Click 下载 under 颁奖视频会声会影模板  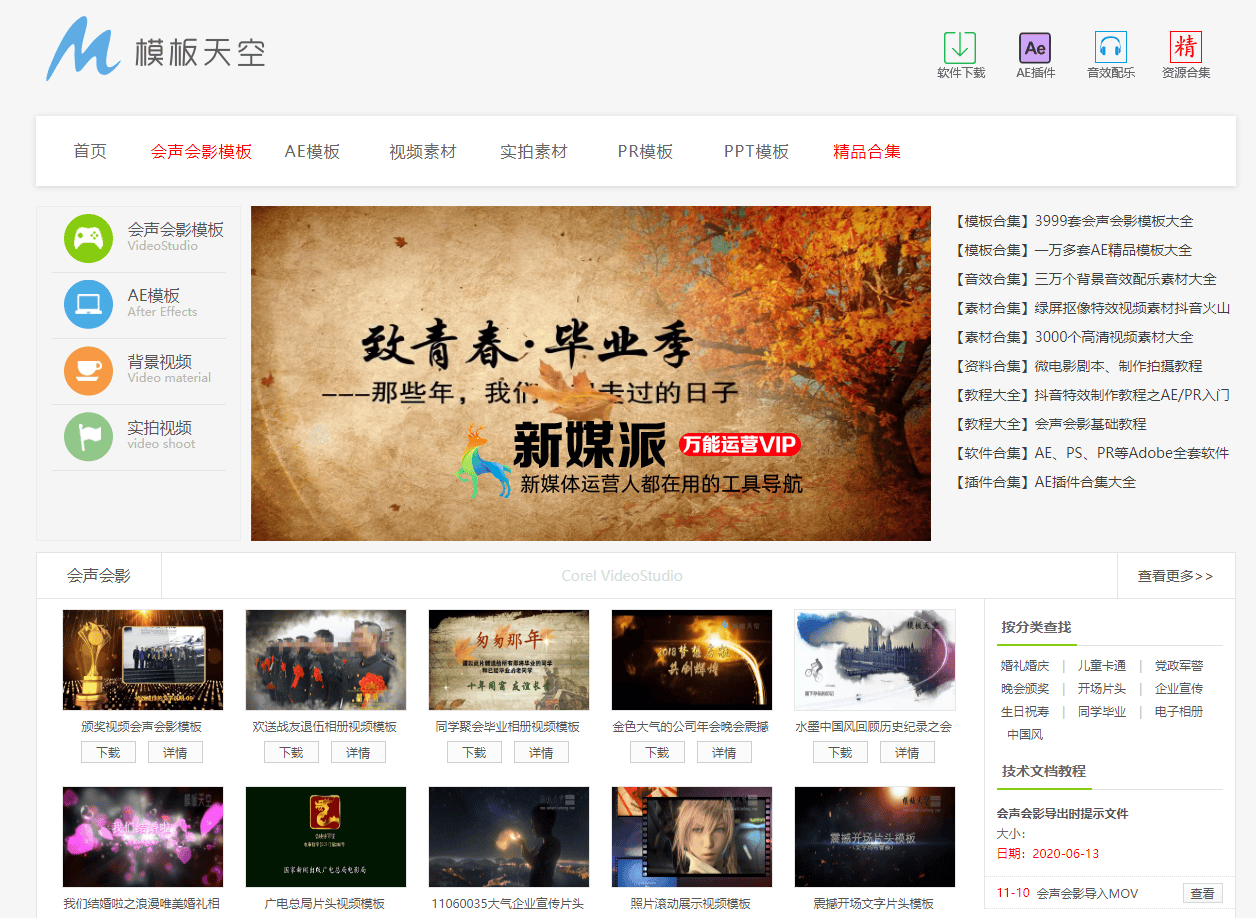108,752
